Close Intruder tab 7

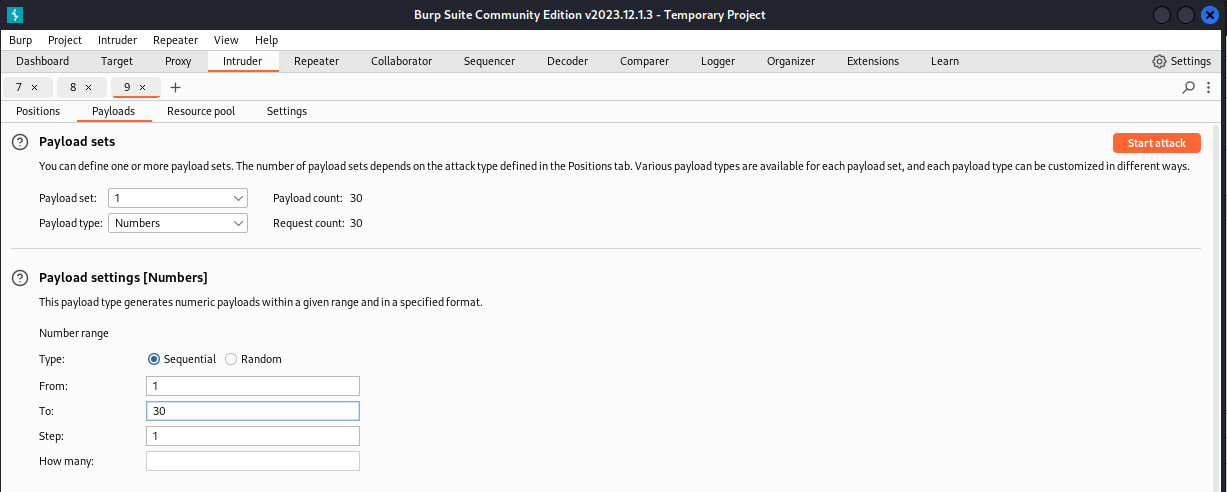34,88
